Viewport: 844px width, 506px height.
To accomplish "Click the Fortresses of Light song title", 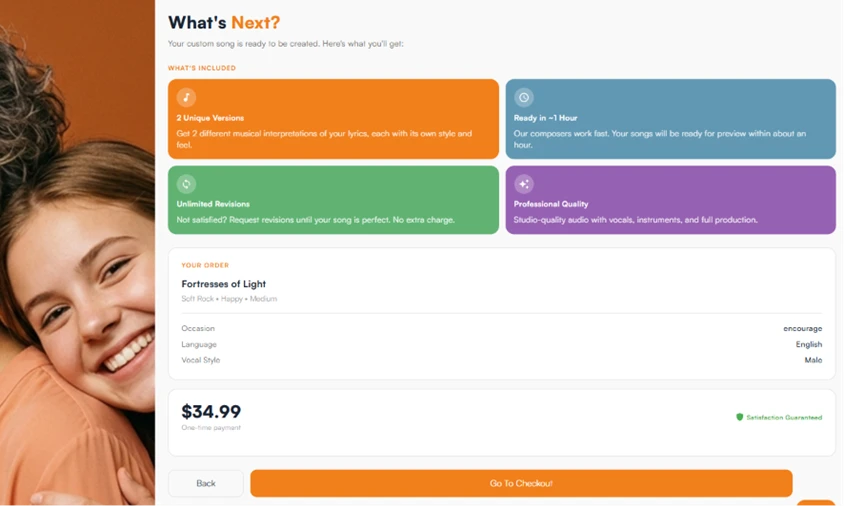I will click(223, 284).
